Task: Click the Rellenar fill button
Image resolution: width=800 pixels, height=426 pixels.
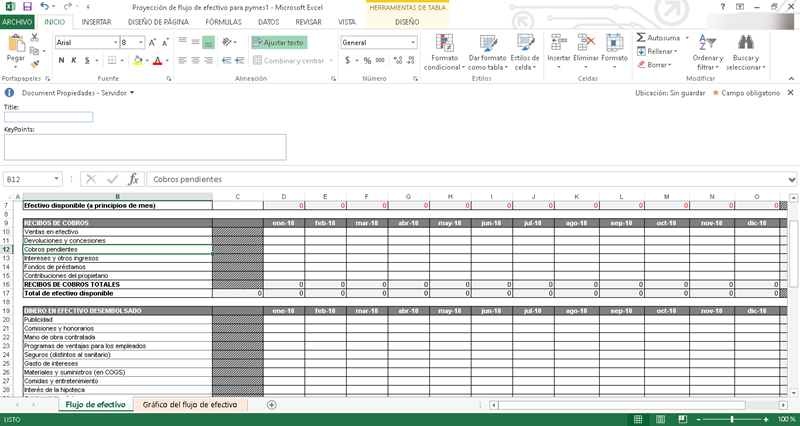Action: 657,52
